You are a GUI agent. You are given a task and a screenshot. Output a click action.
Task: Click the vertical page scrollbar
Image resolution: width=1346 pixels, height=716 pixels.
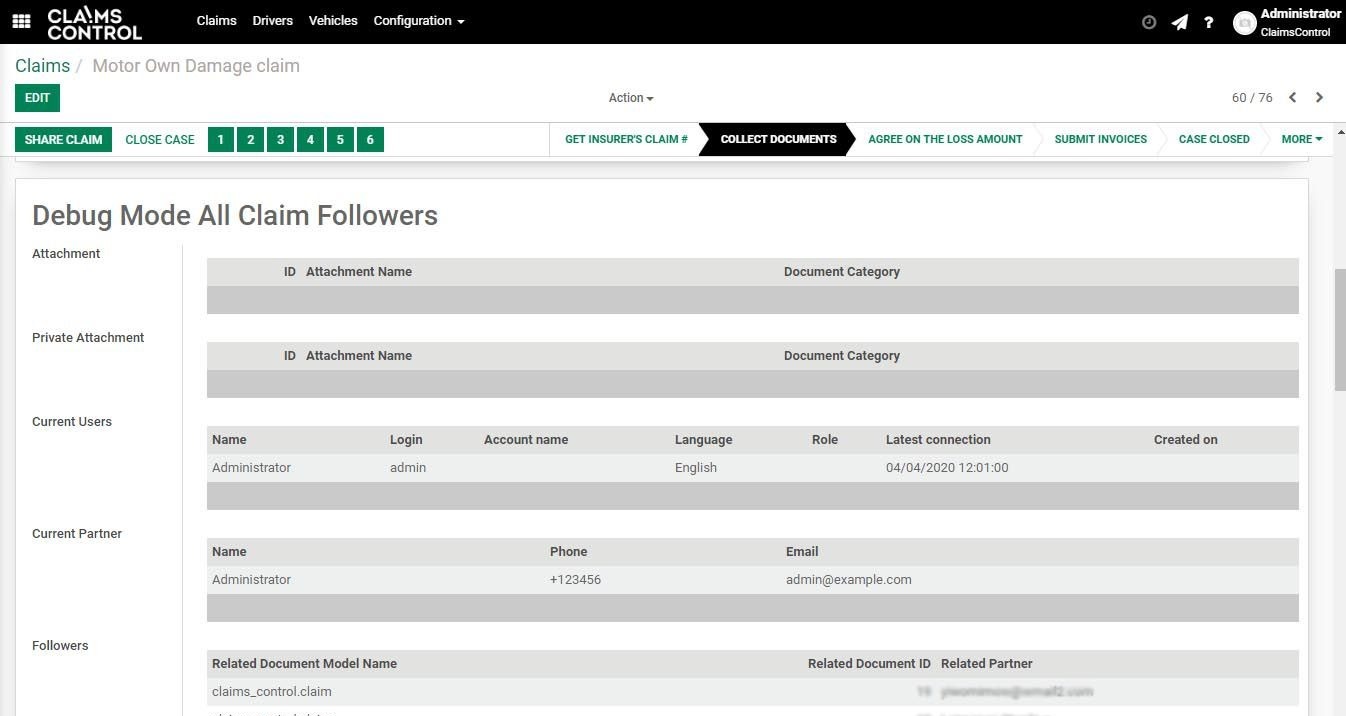(x=1340, y=330)
